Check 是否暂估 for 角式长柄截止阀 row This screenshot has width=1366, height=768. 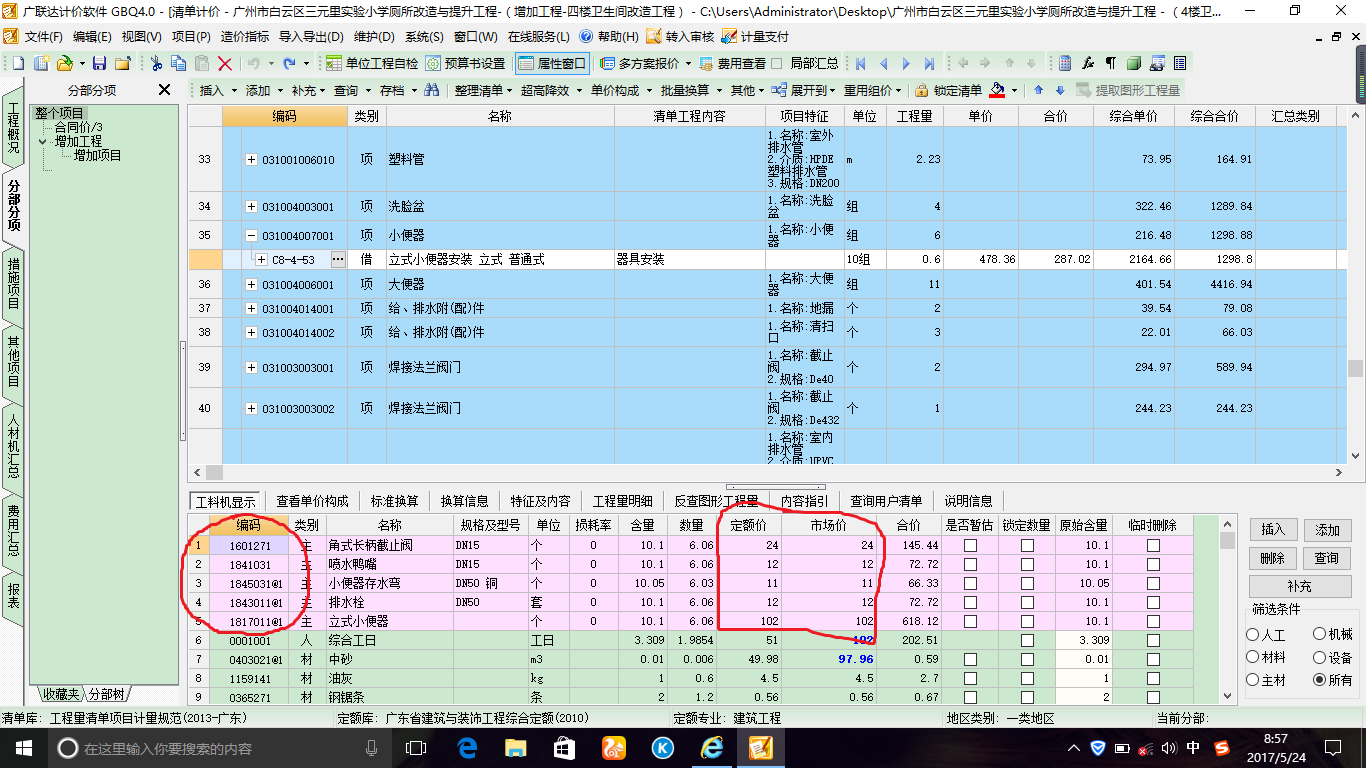pos(969,546)
